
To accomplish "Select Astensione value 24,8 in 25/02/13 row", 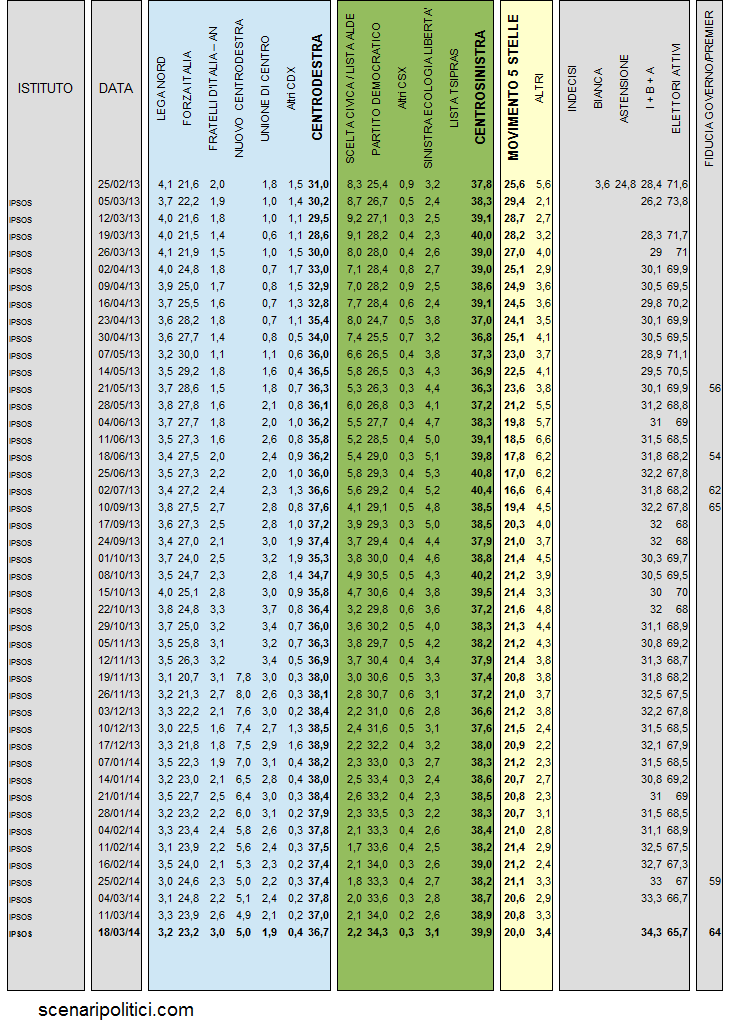I will [625, 185].
